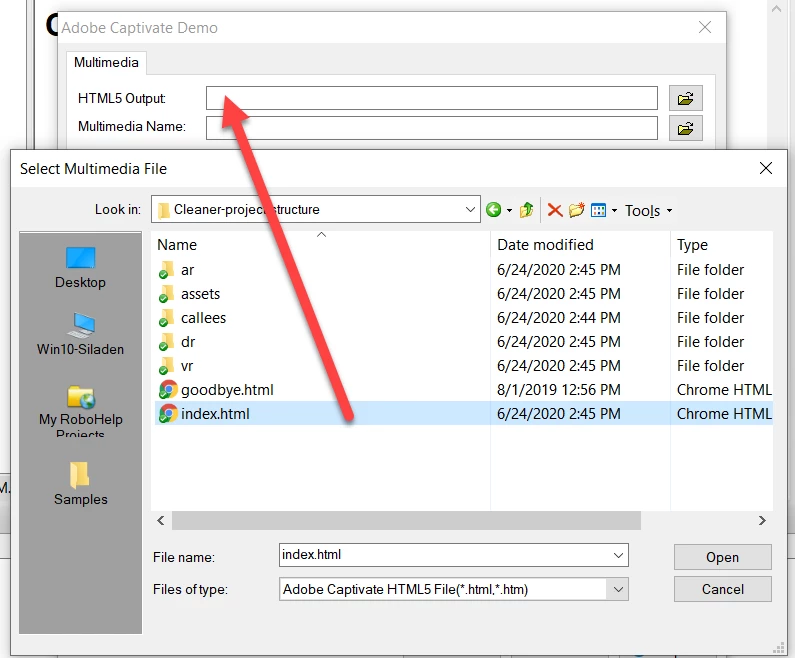Expand the Files of type dropdown

coord(618,589)
